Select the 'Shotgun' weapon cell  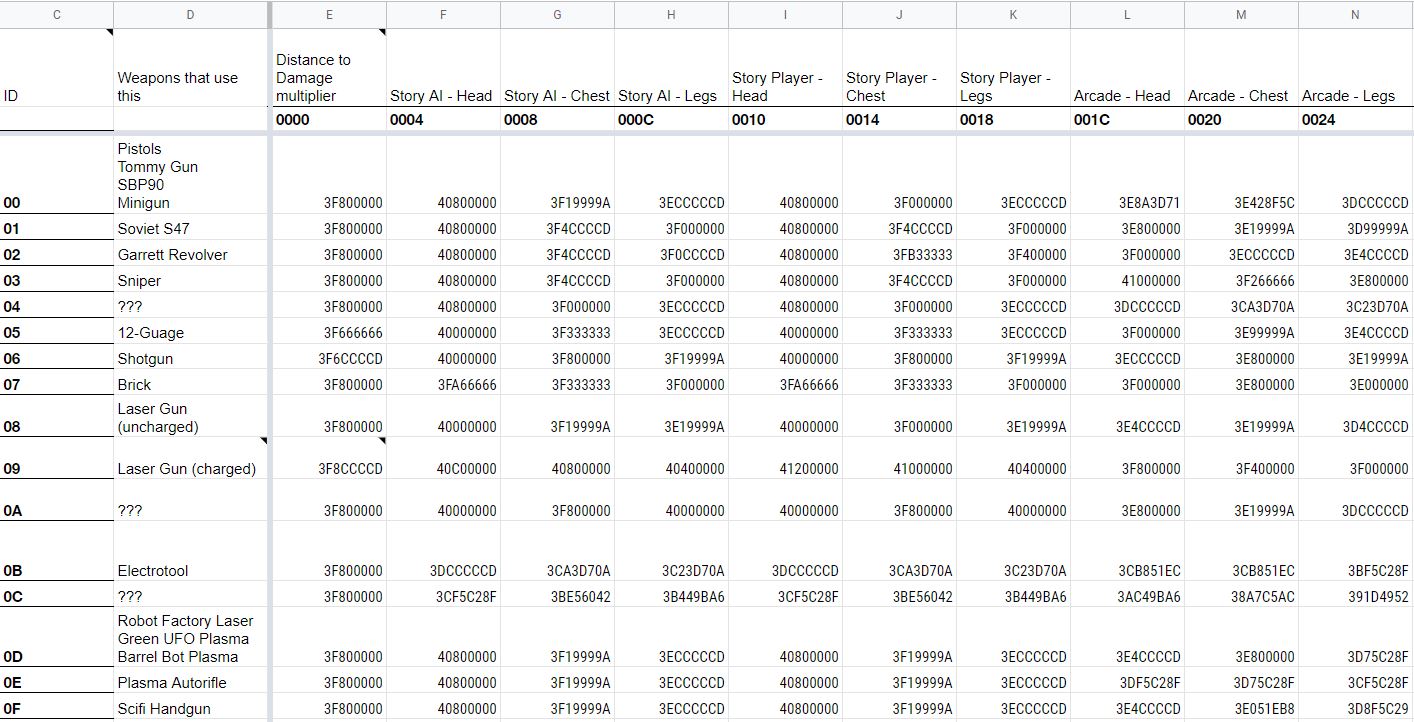coord(190,359)
